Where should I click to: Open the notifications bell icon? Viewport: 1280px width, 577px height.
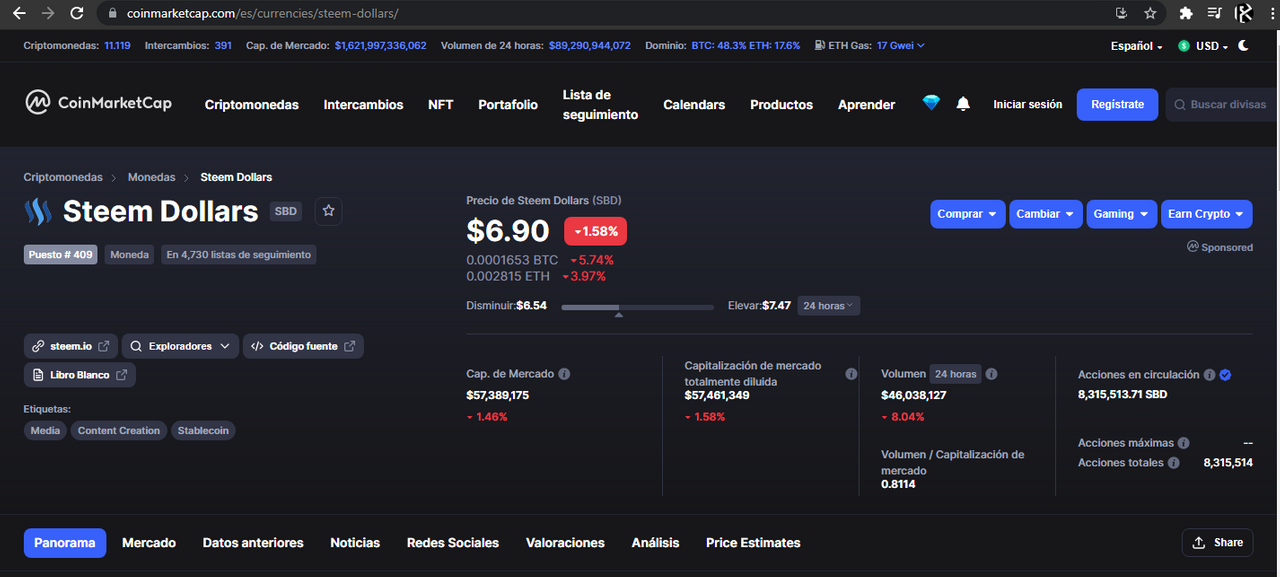click(963, 104)
